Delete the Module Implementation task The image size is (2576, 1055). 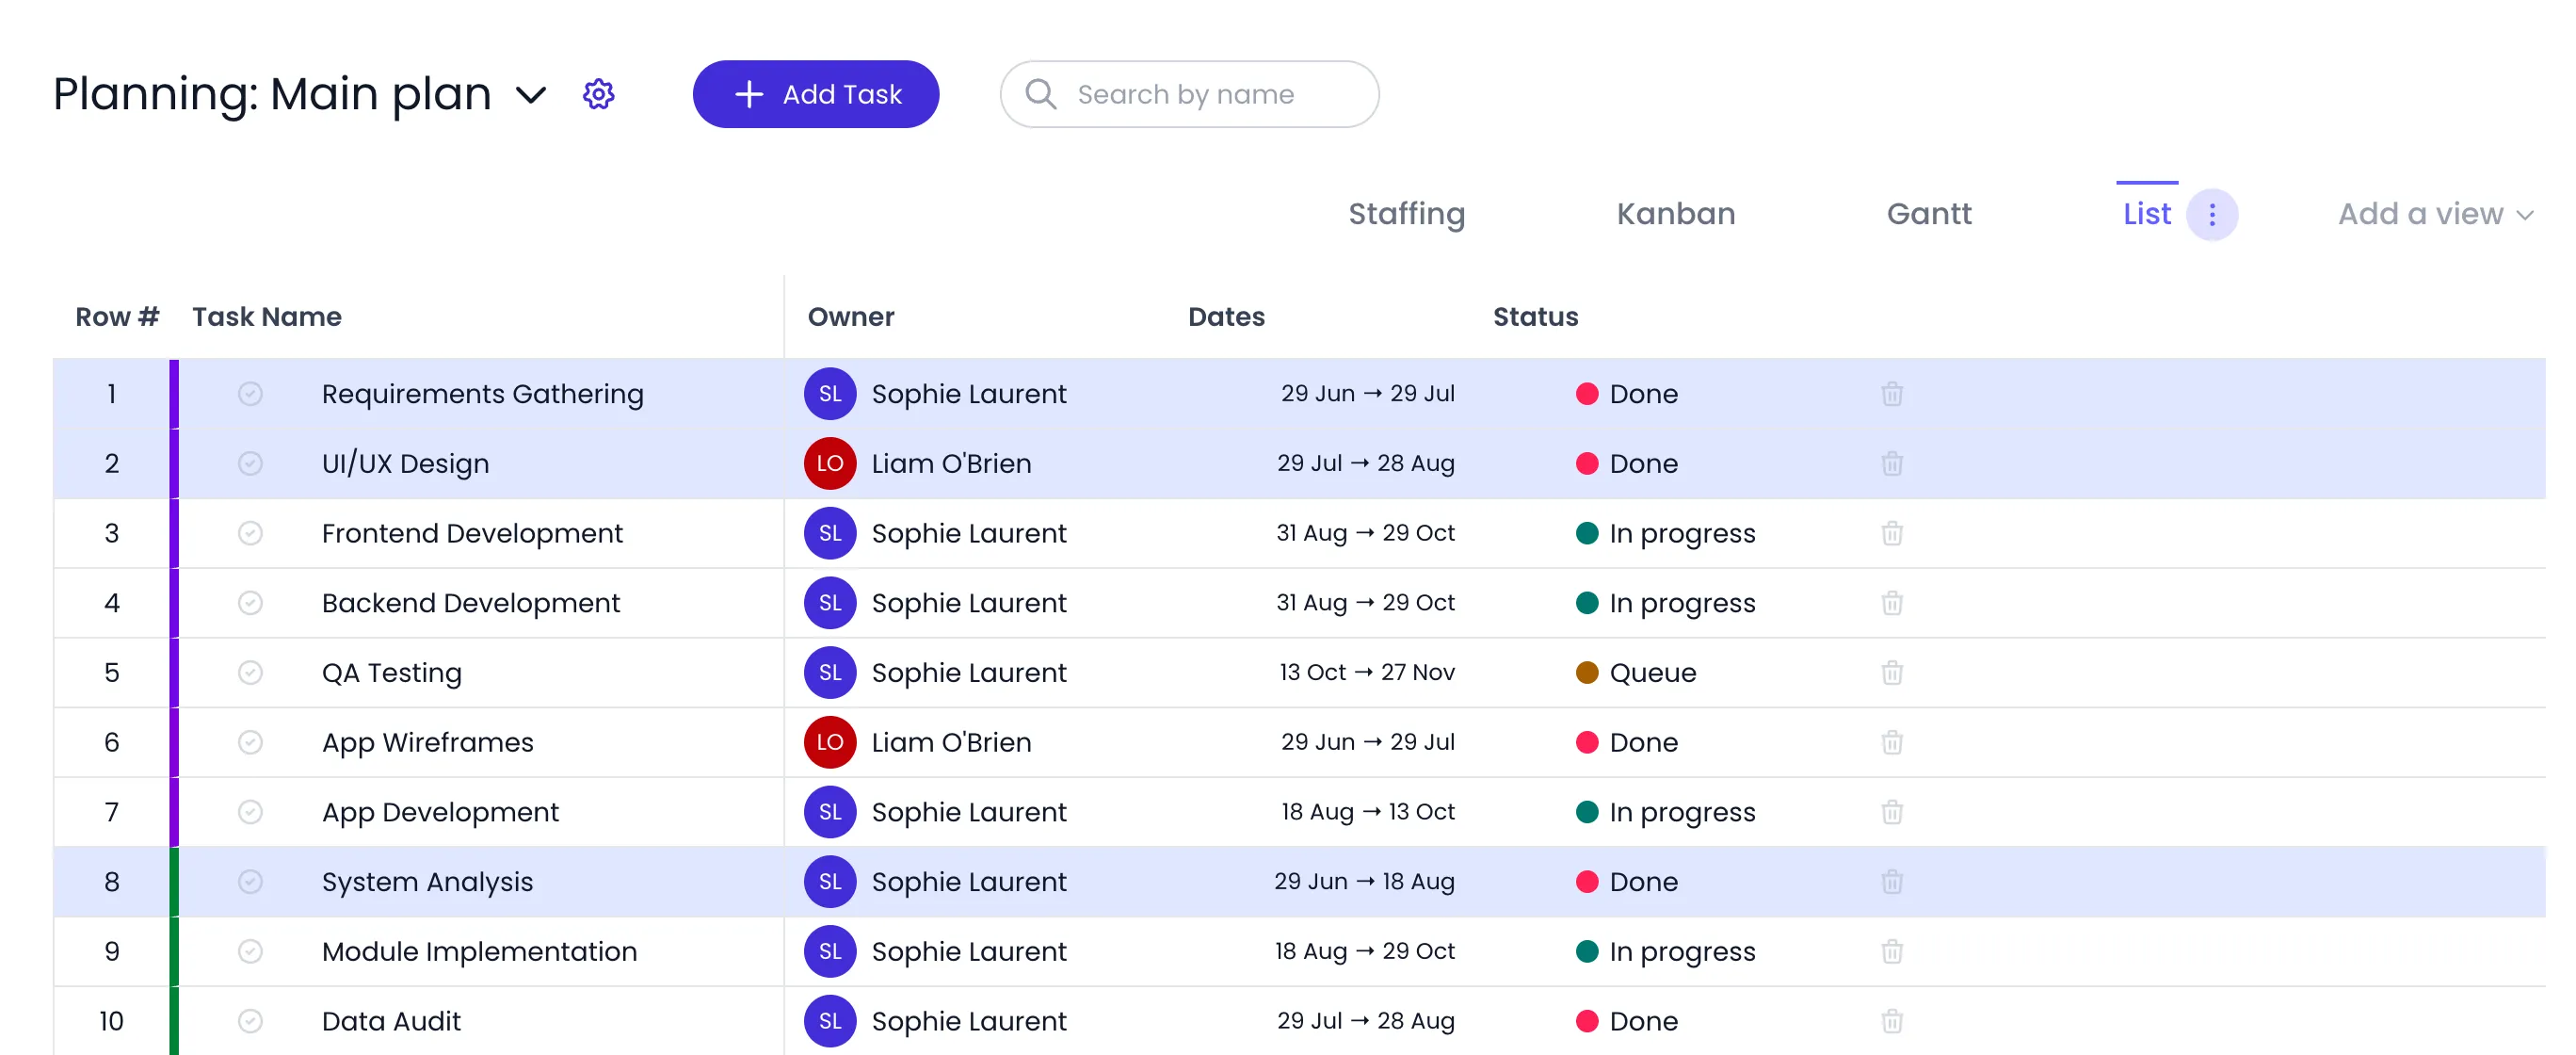(x=1891, y=951)
